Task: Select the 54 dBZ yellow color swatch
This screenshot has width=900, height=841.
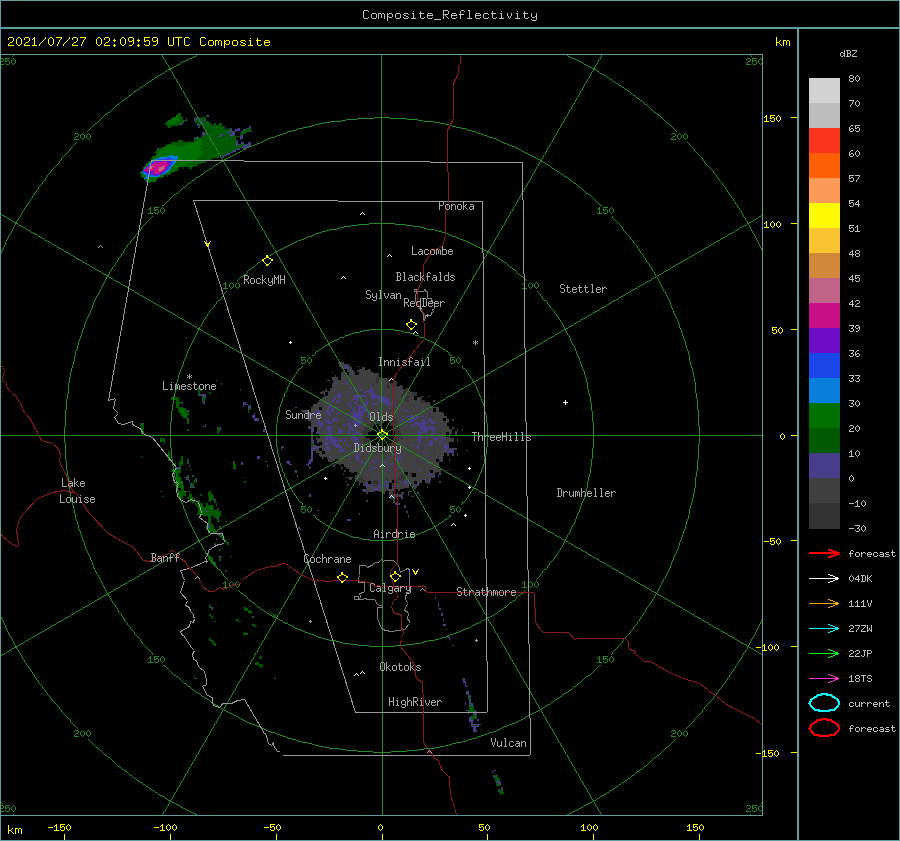Action: 824,215
